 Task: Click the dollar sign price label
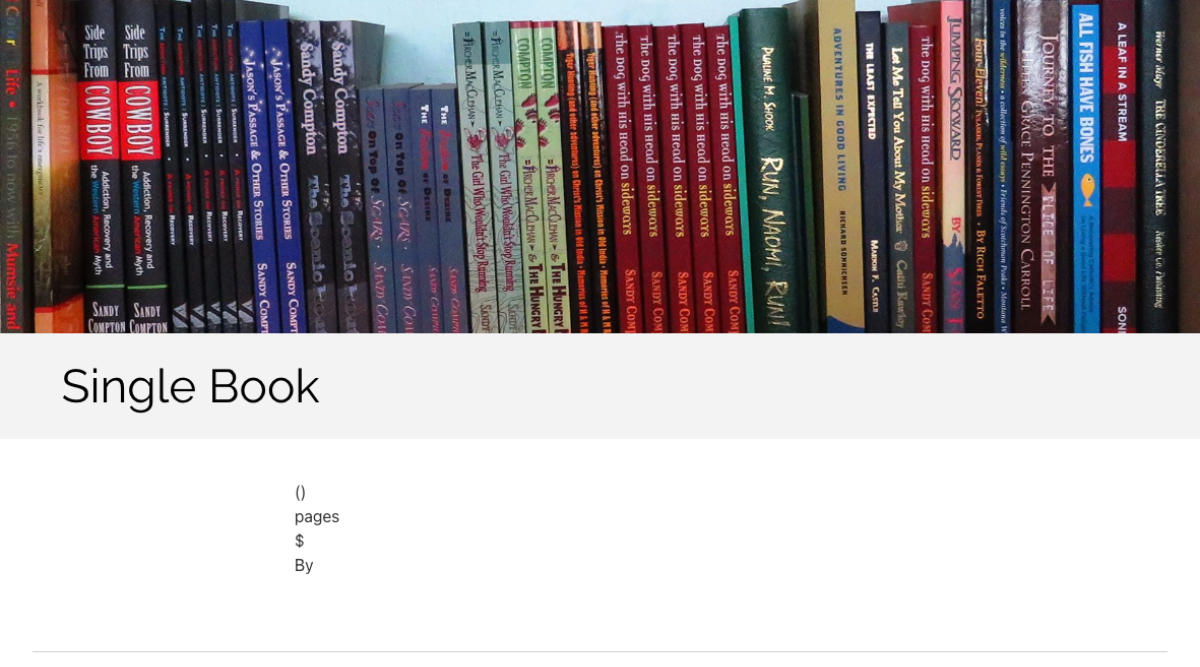(x=299, y=541)
